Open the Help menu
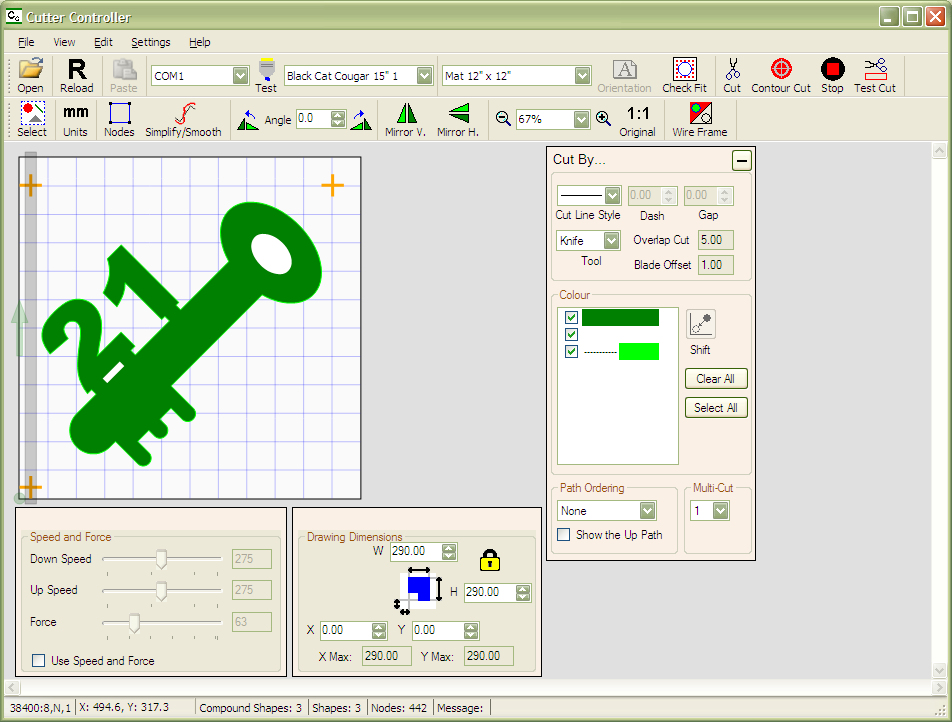The height and width of the screenshot is (722, 952). pos(200,42)
